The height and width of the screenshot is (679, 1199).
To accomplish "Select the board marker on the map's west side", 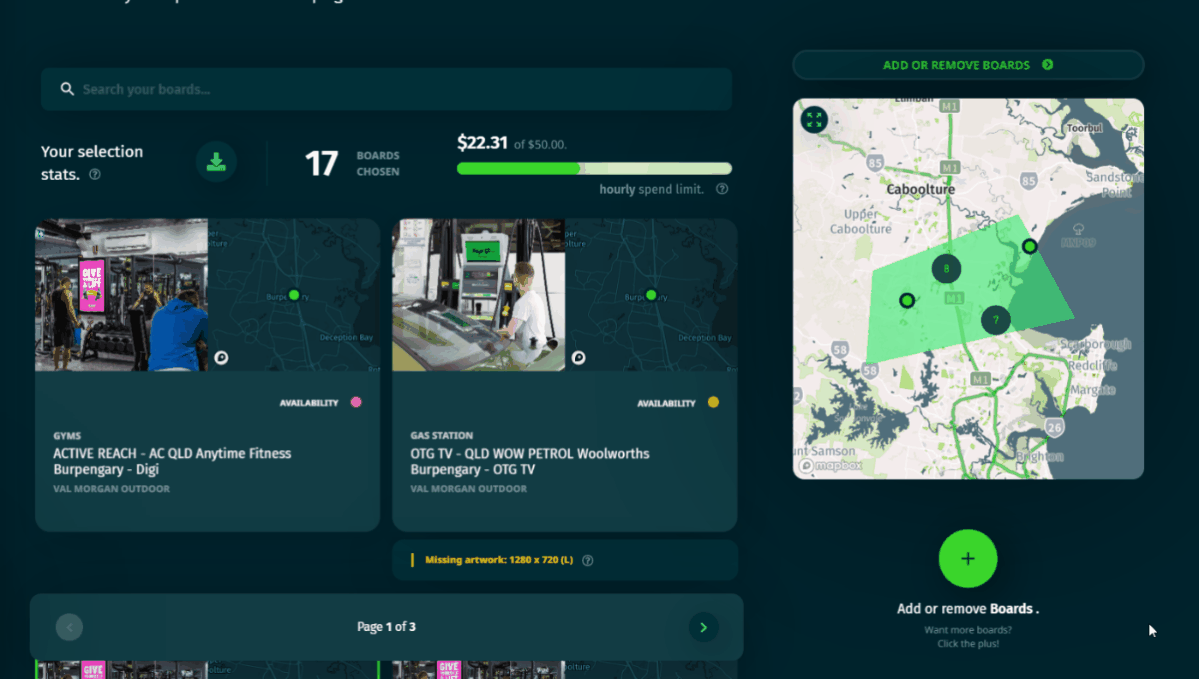I will (x=907, y=301).
